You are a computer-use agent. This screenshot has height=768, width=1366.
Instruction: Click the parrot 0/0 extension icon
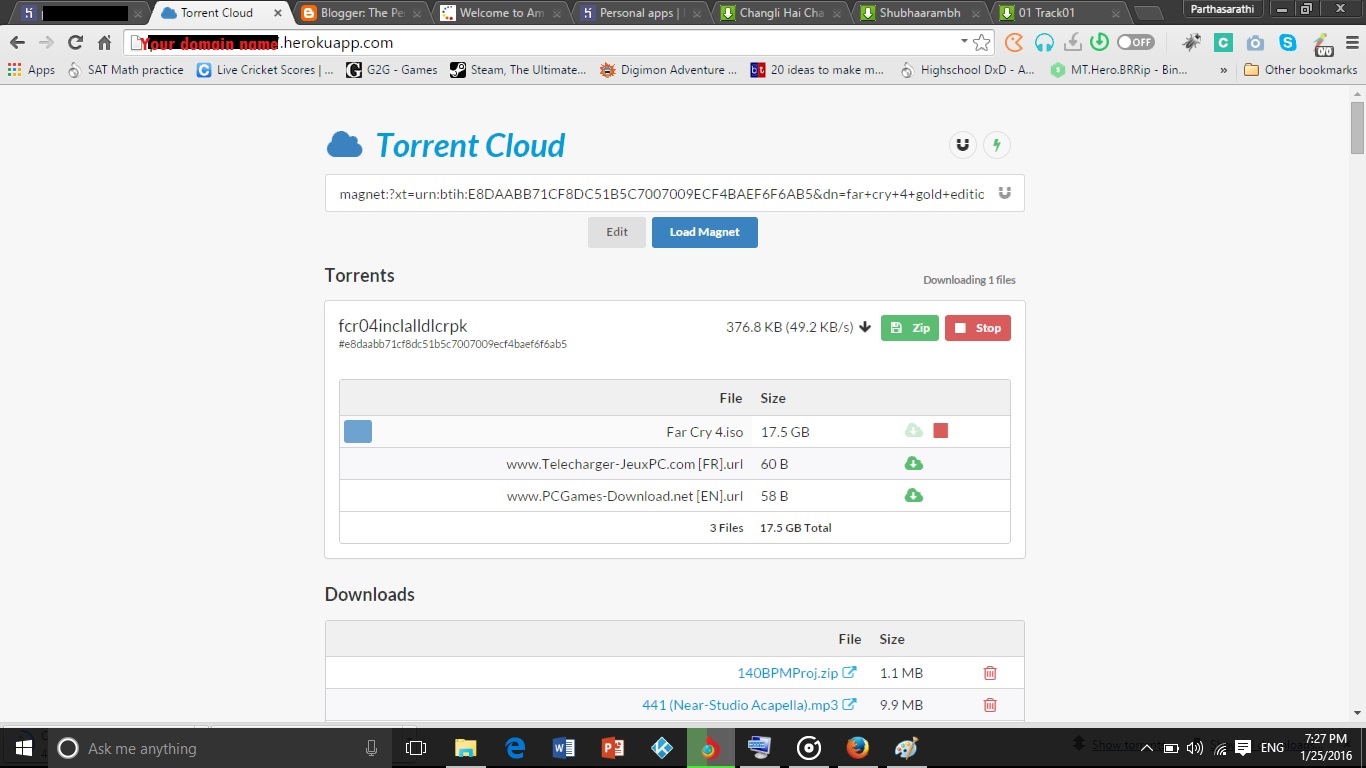(1323, 42)
